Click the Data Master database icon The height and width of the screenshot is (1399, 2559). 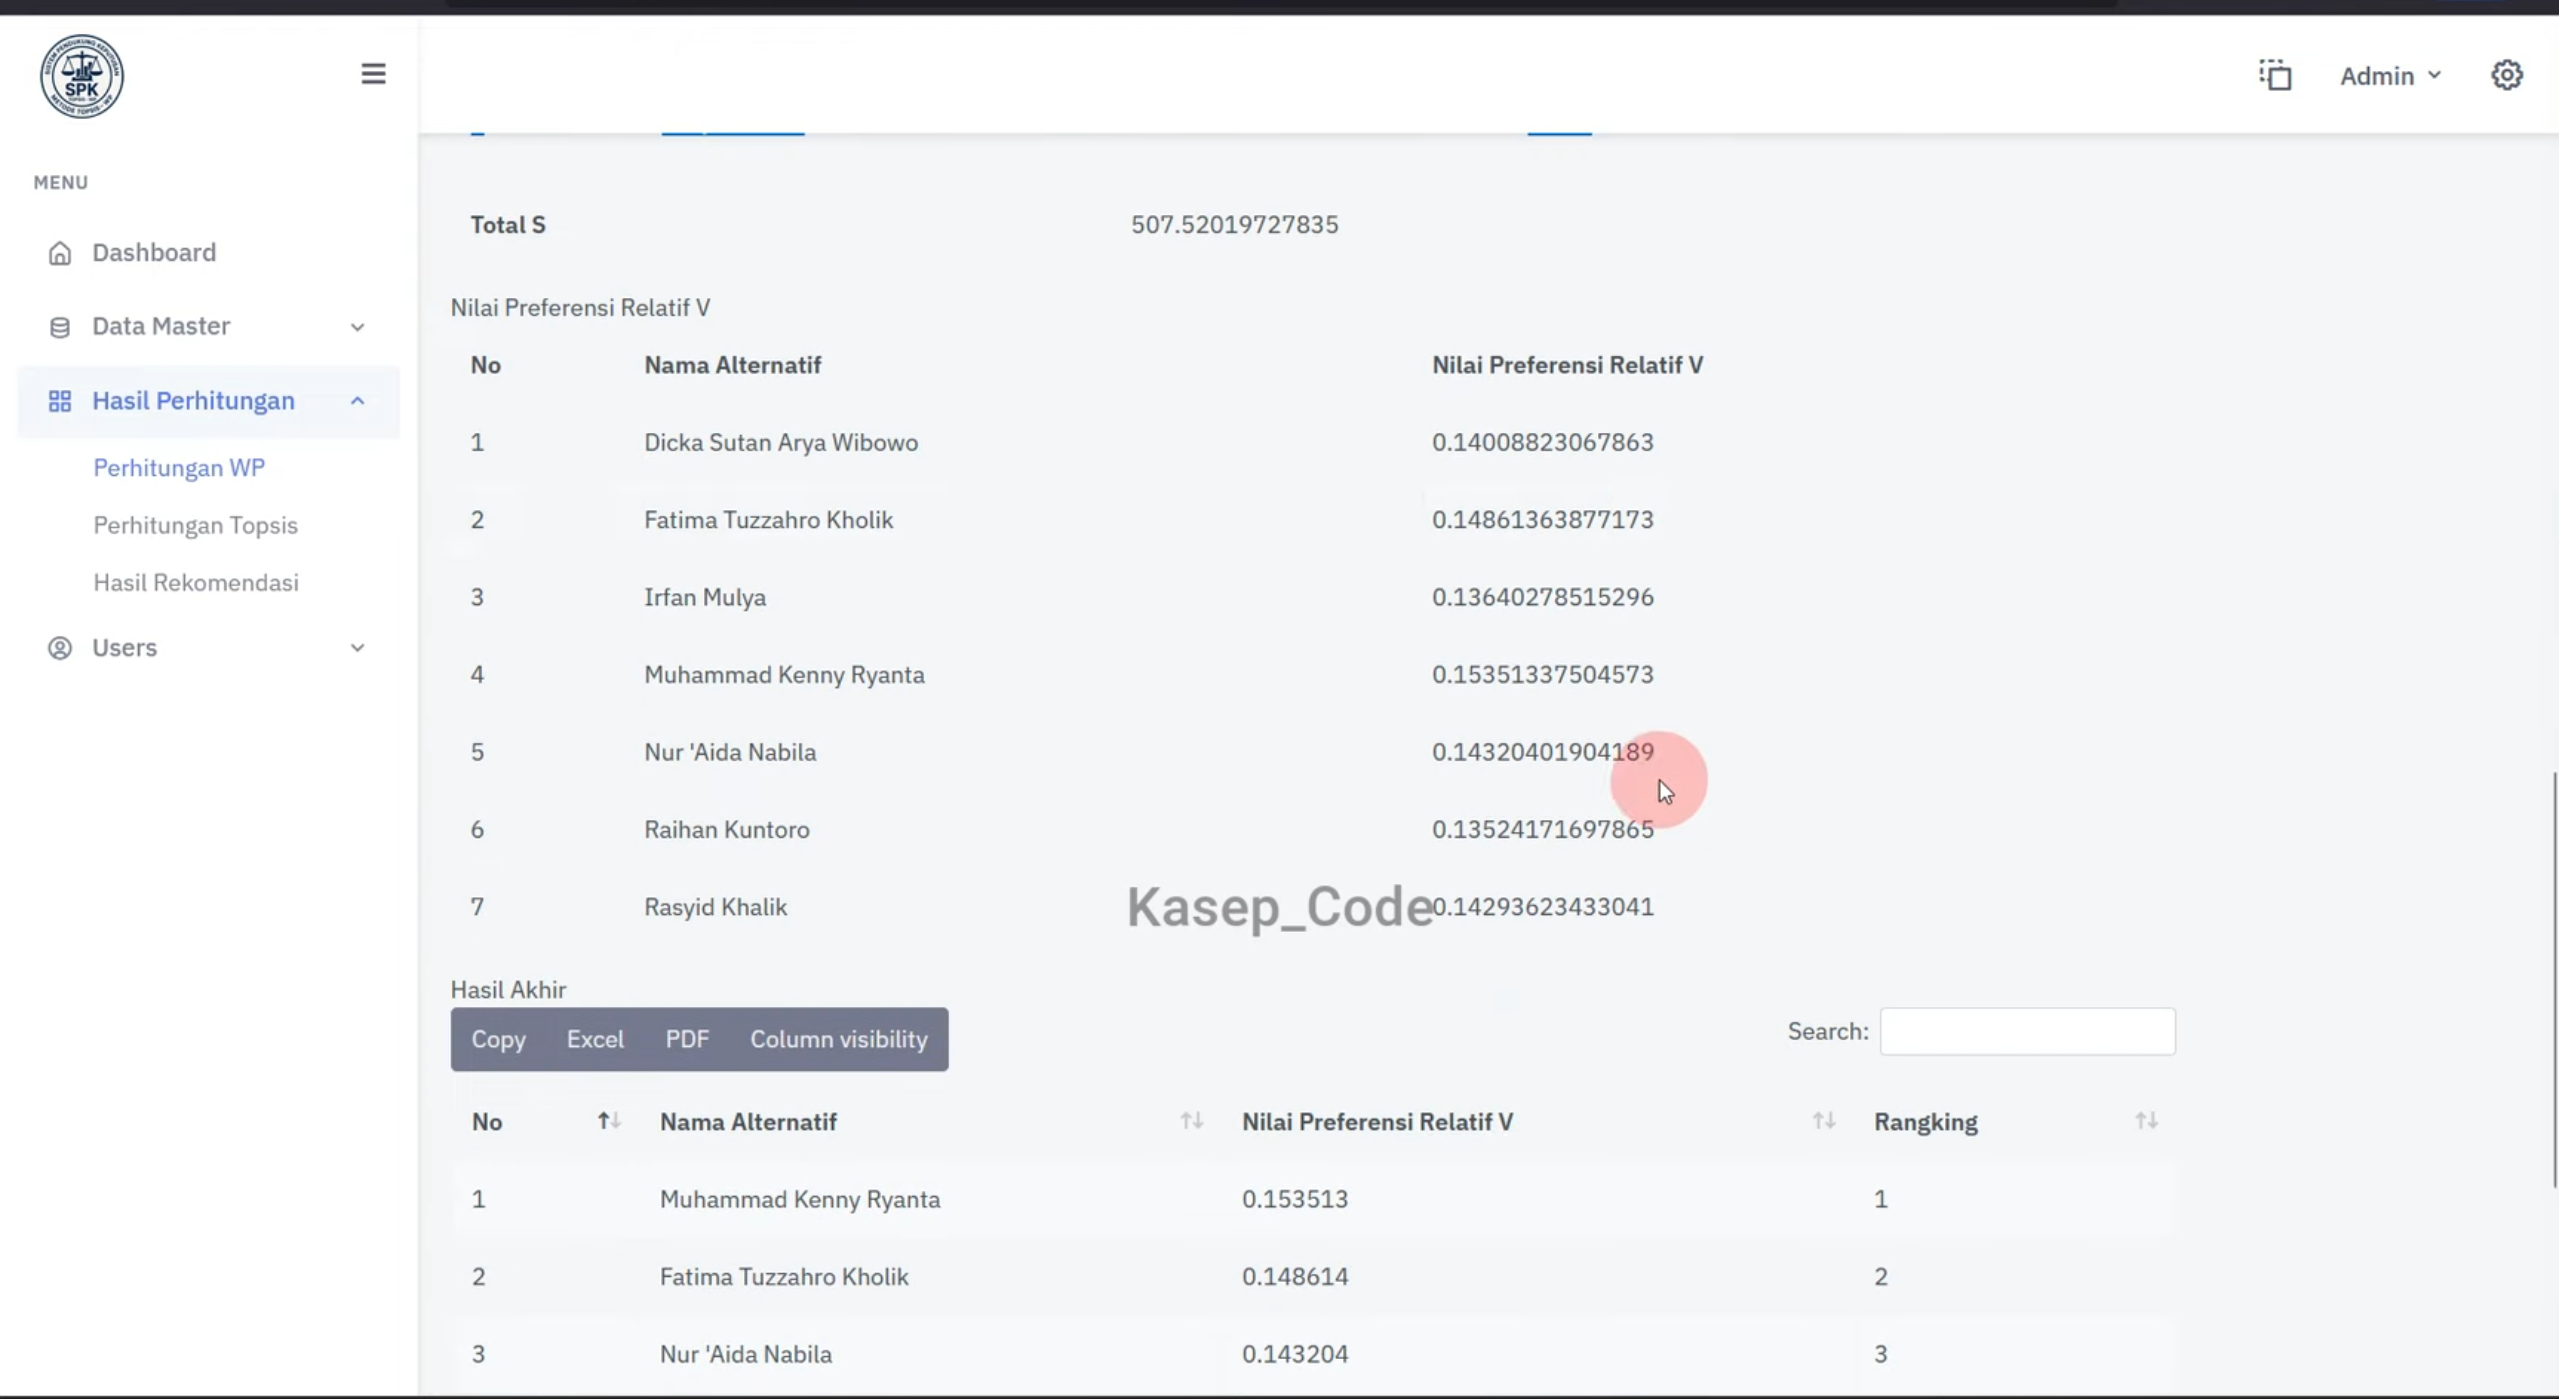60,327
